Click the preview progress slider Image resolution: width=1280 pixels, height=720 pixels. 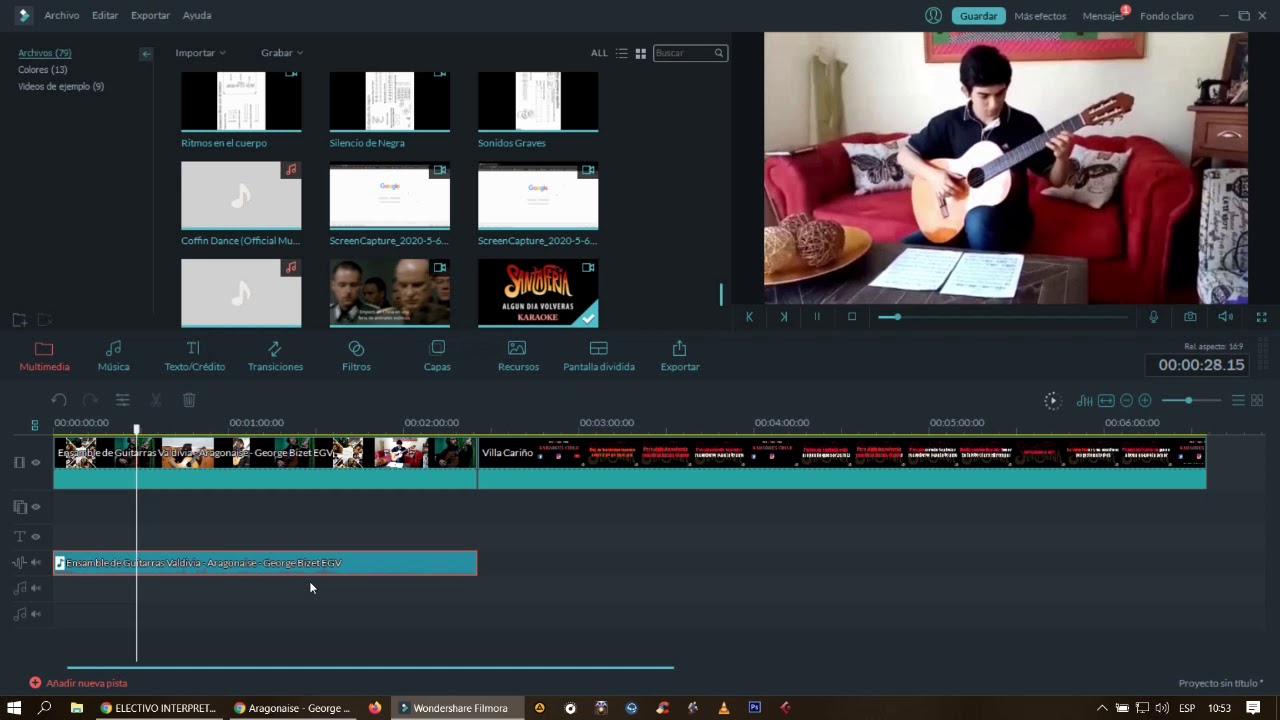1003,317
